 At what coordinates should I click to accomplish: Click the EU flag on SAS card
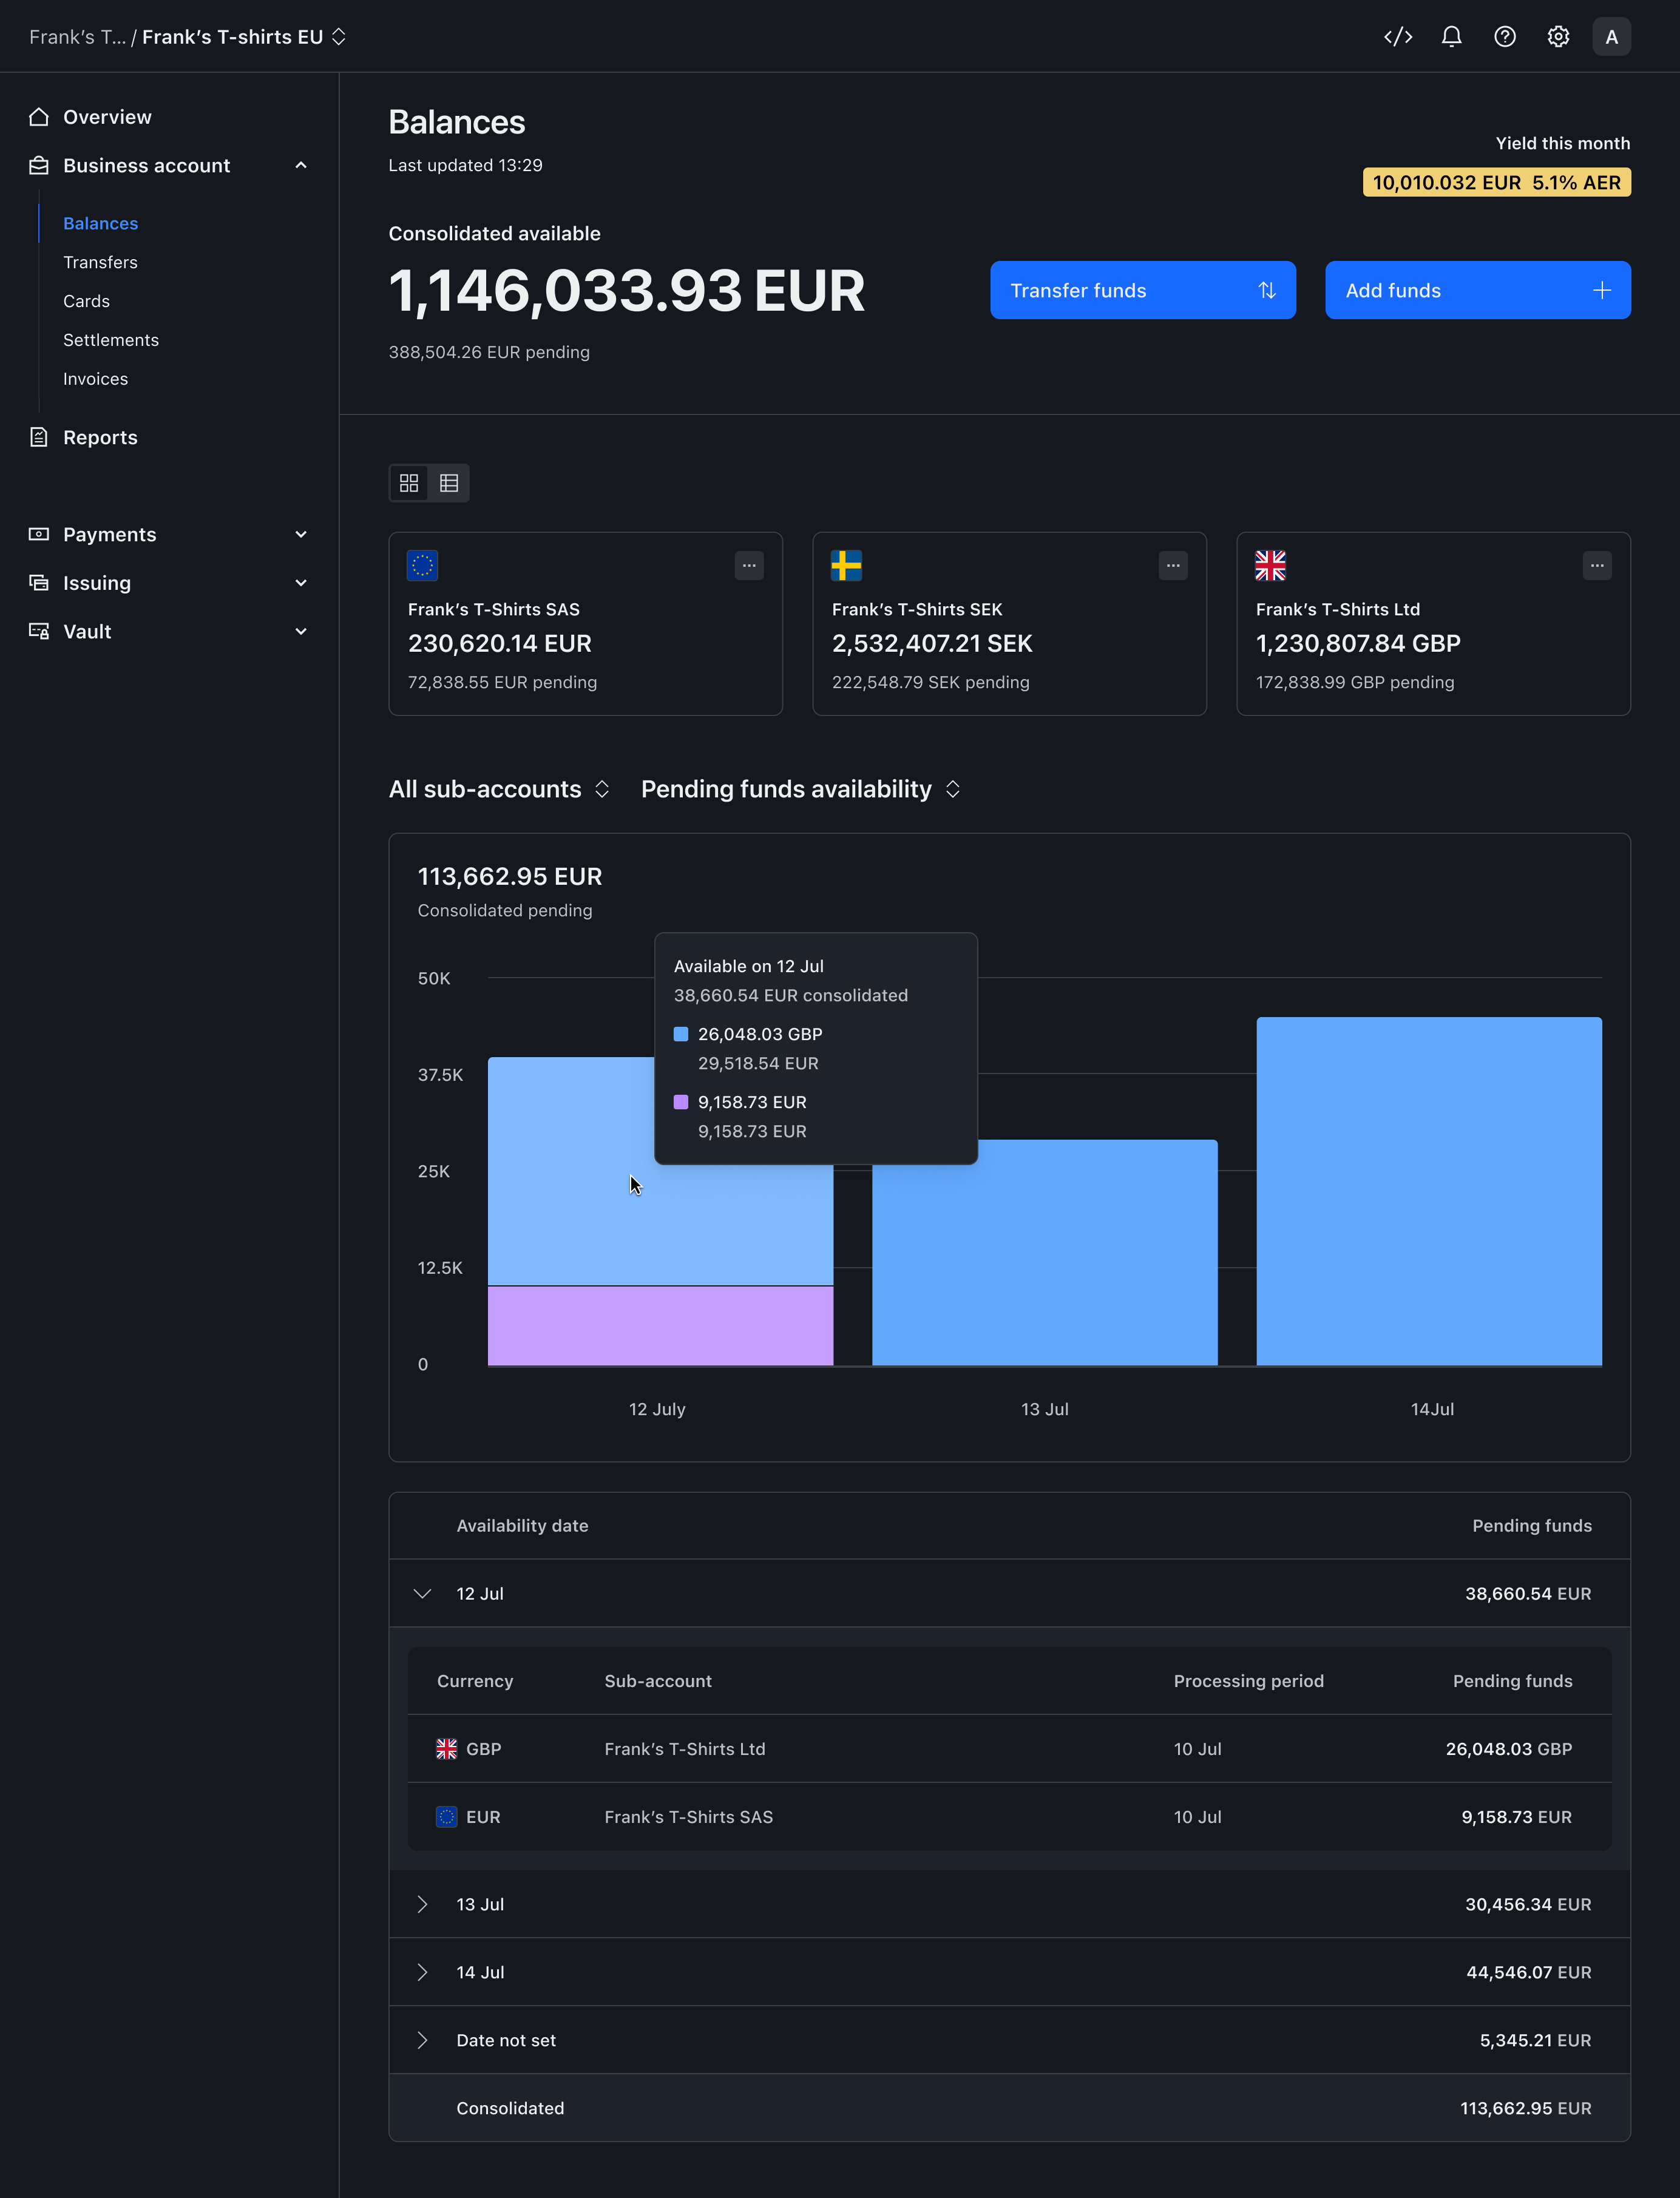[x=423, y=566]
